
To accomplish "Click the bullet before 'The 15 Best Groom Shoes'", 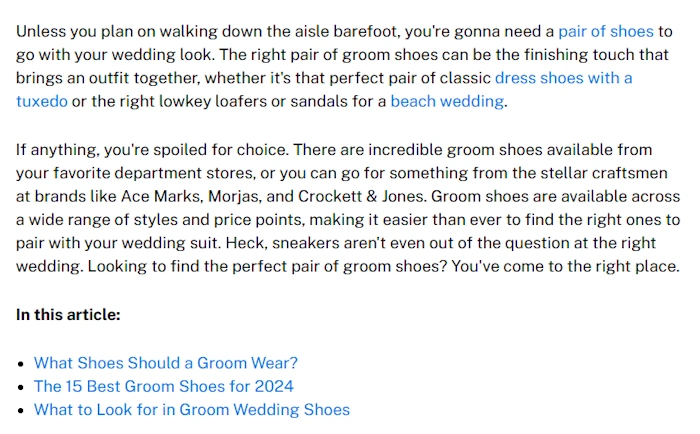I will tap(21, 387).
